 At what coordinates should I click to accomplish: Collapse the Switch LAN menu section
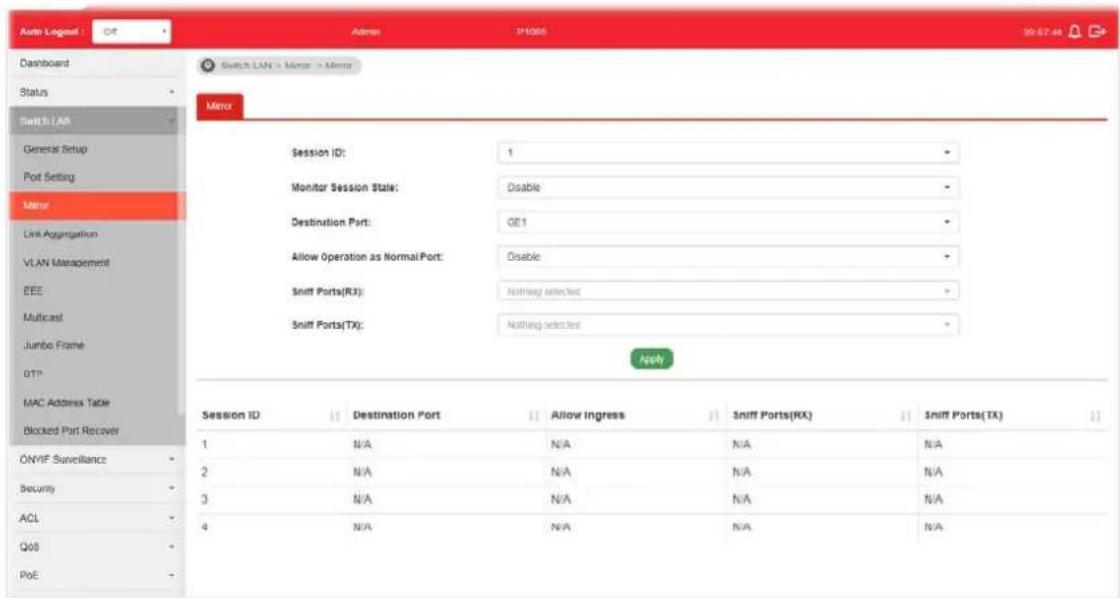(94, 121)
